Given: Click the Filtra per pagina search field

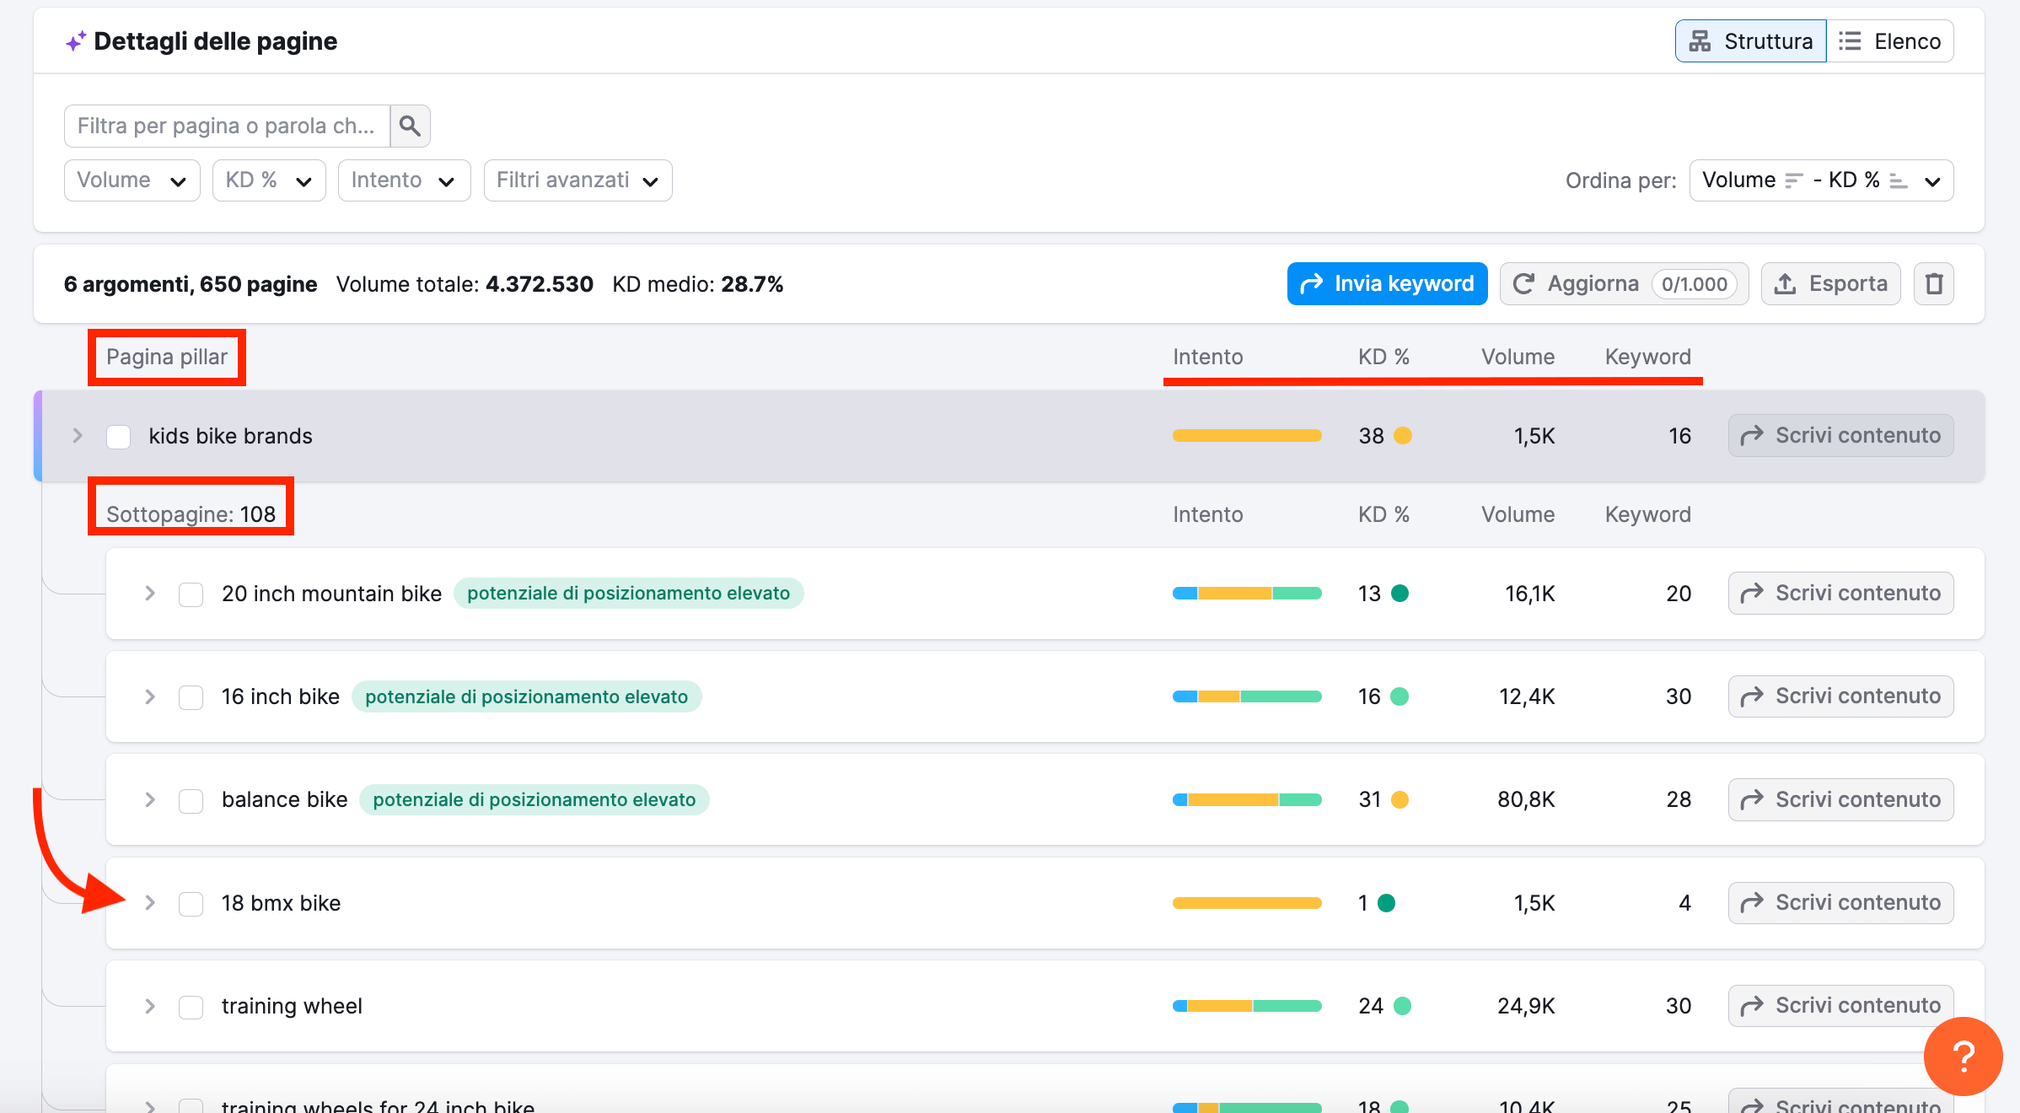Looking at the screenshot, I should (x=227, y=126).
